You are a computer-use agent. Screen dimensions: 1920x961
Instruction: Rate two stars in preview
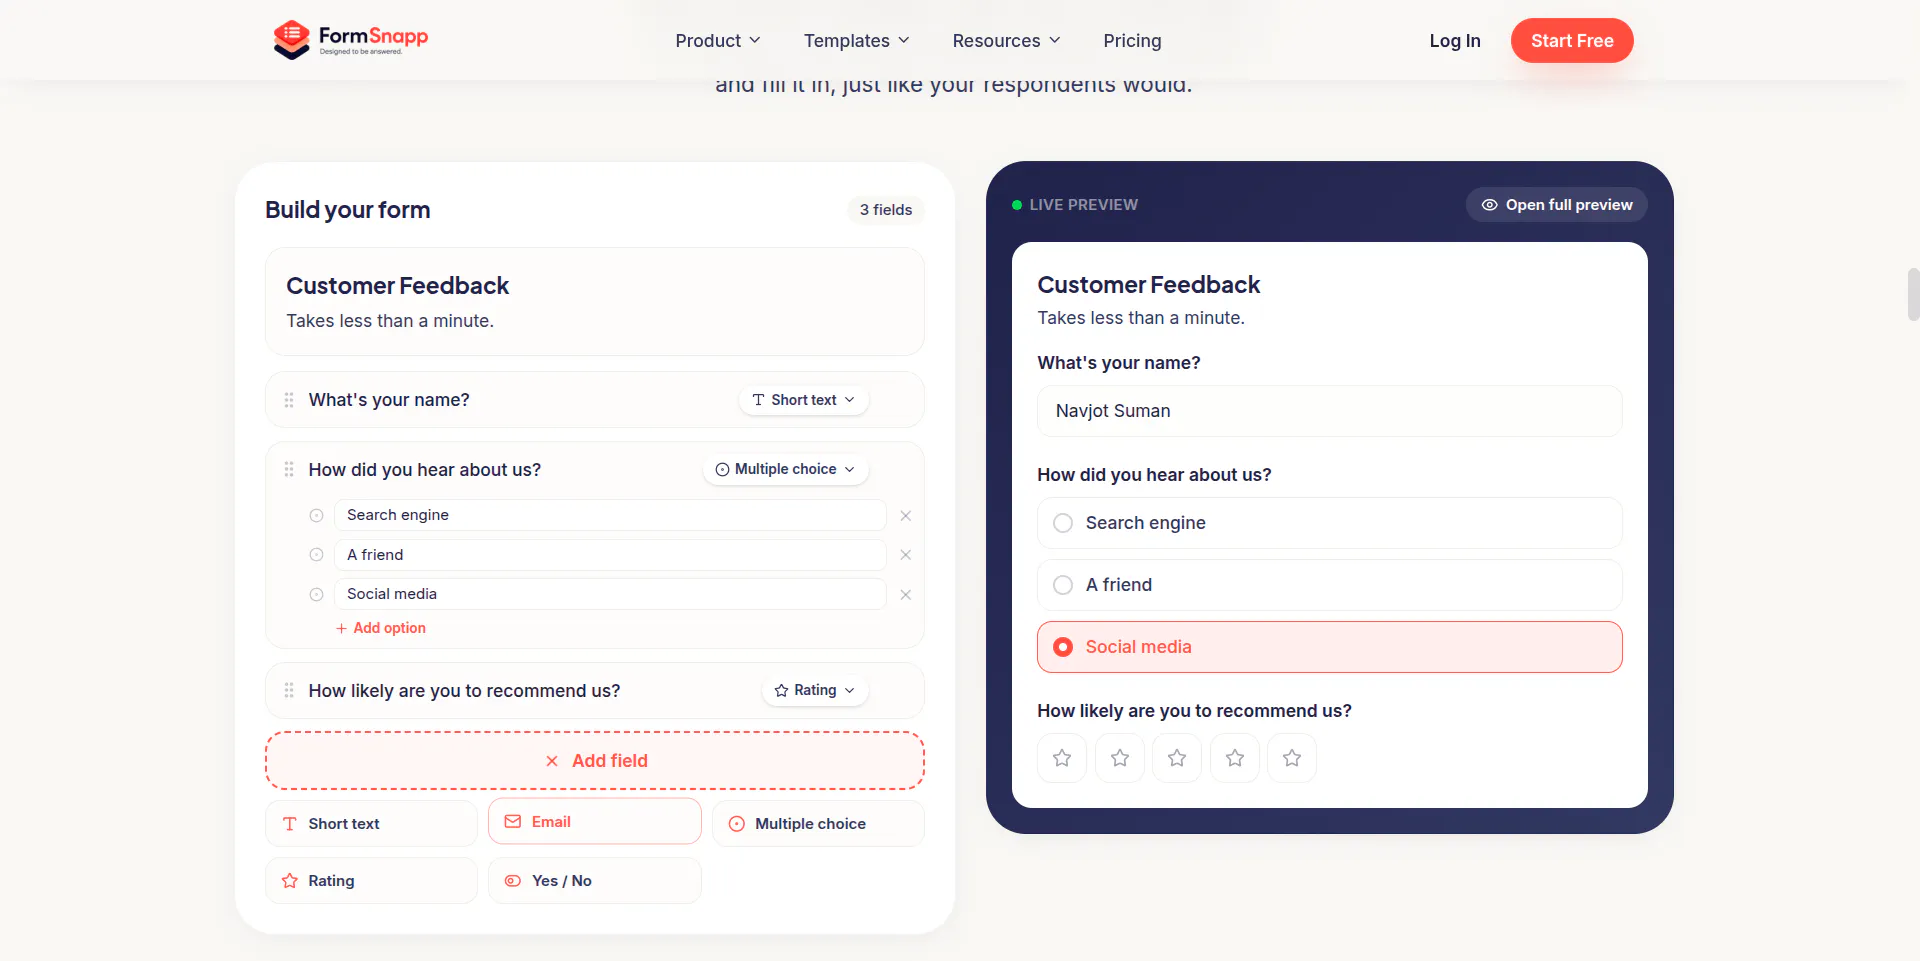tap(1120, 758)
